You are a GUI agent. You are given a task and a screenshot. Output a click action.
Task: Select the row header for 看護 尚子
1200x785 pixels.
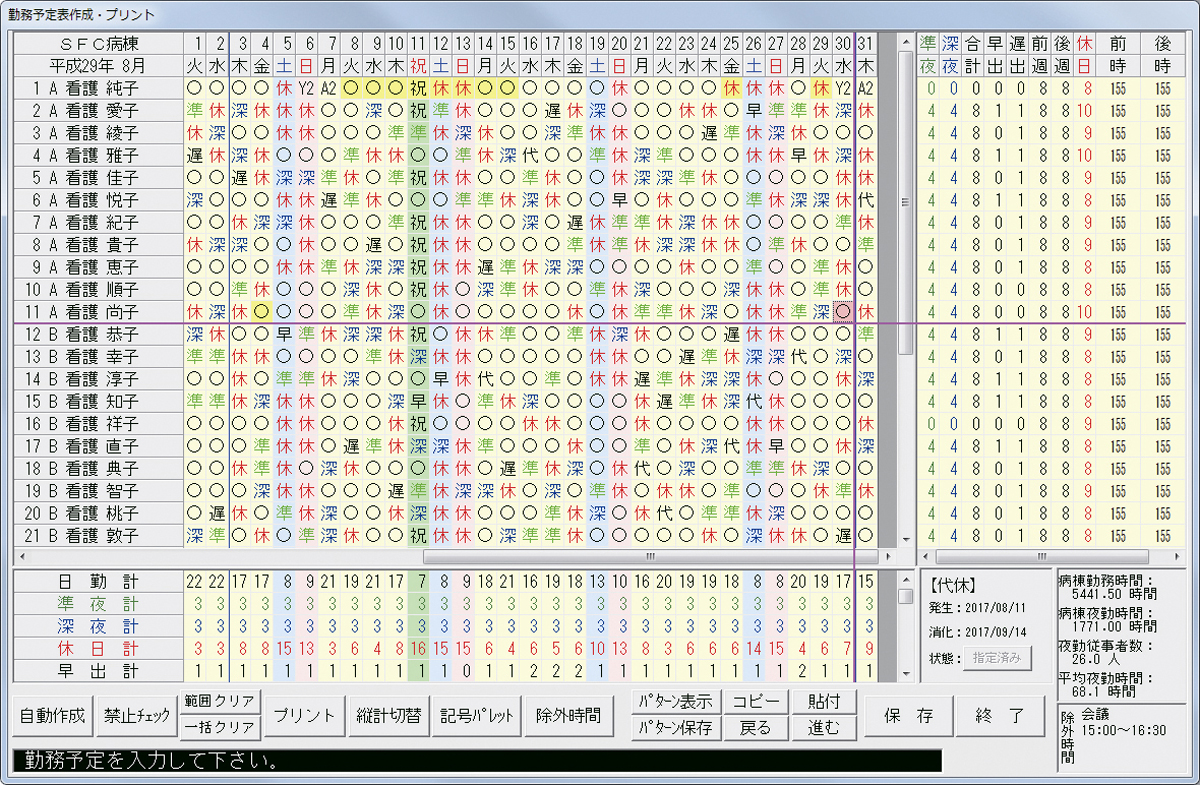coord(95,311)
